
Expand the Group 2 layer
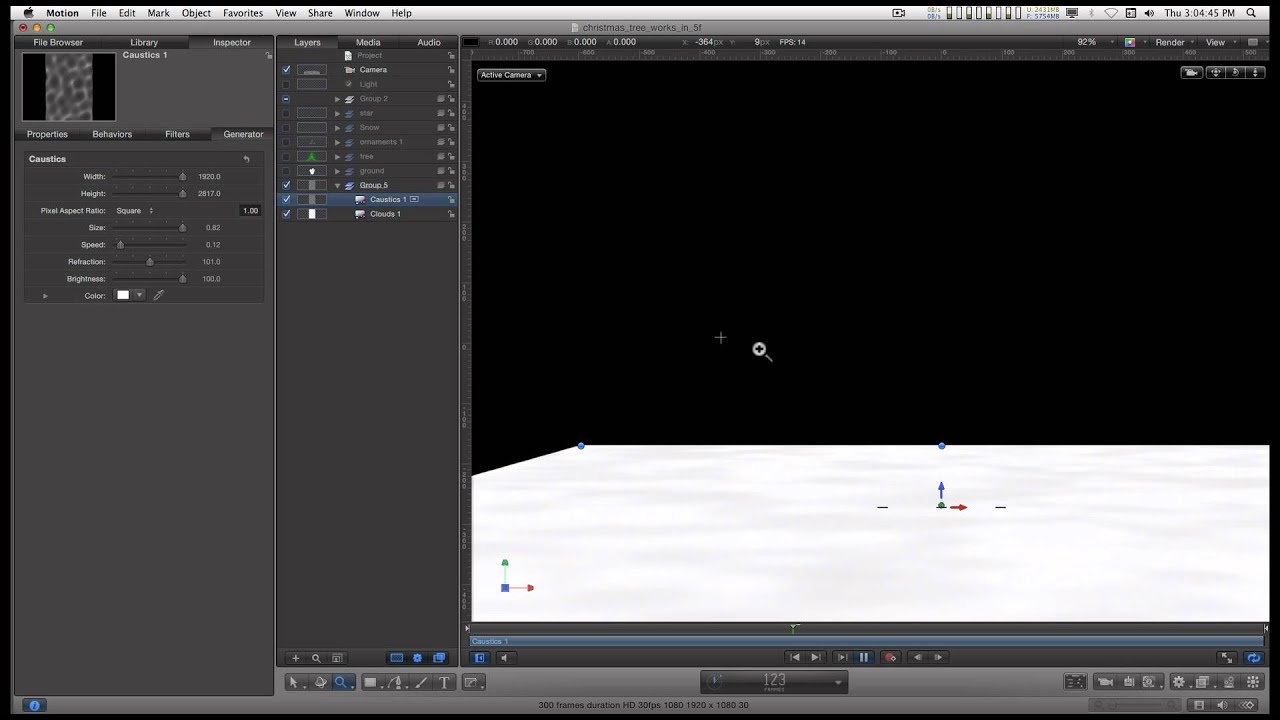pos(337,99)
